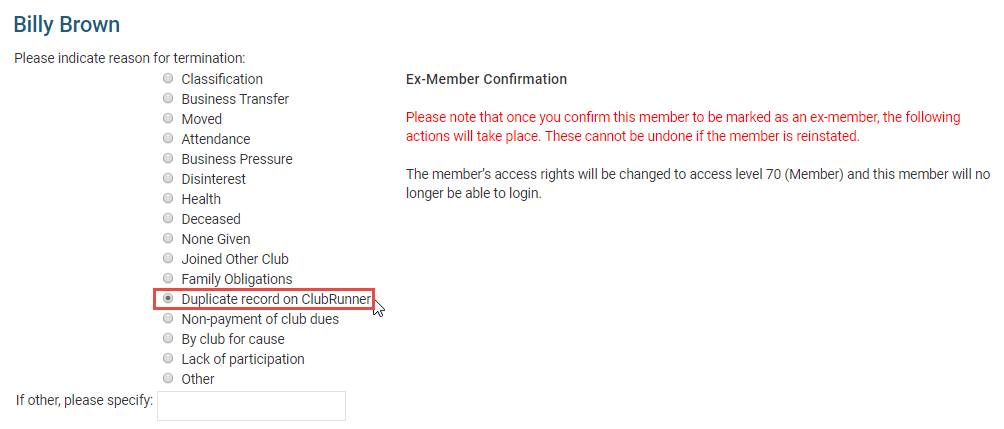Mark member as Deceased
This screenshot has height=429, width=1004.
pyautogui.click(x=168, y=219)
